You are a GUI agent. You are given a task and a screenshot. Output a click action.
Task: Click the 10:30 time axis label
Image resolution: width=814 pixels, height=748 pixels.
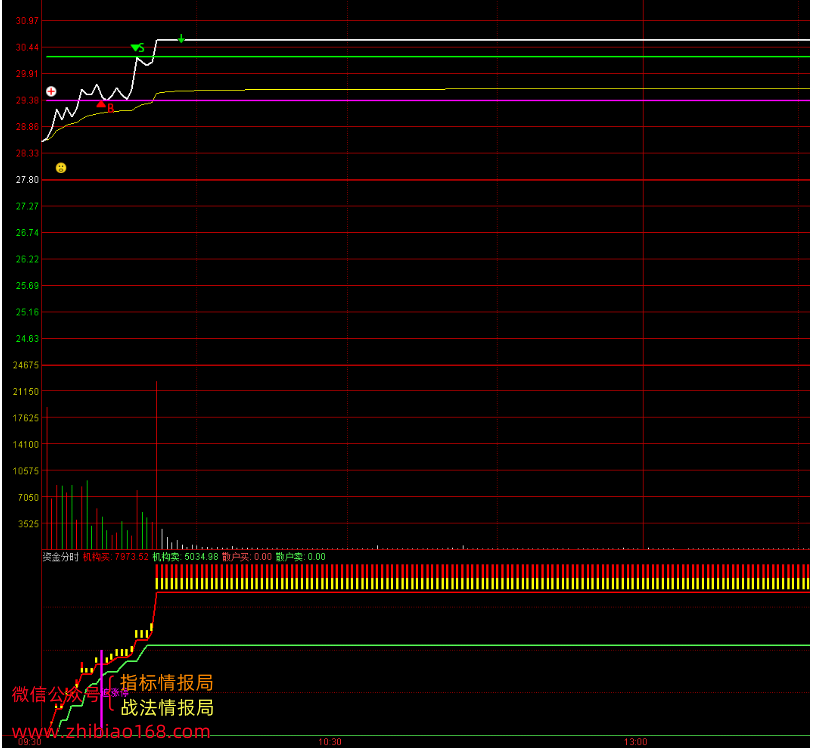[x=330, y=742]
